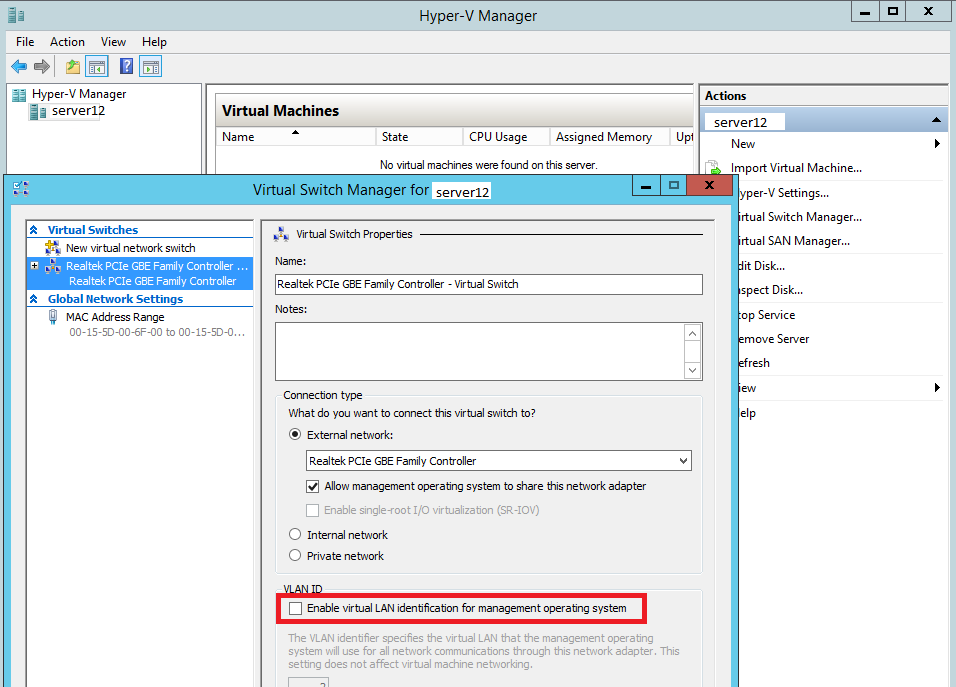Screen dimensions: 956x687
Task: Collapse the Global Network Settings section
Action: [34, 299]
